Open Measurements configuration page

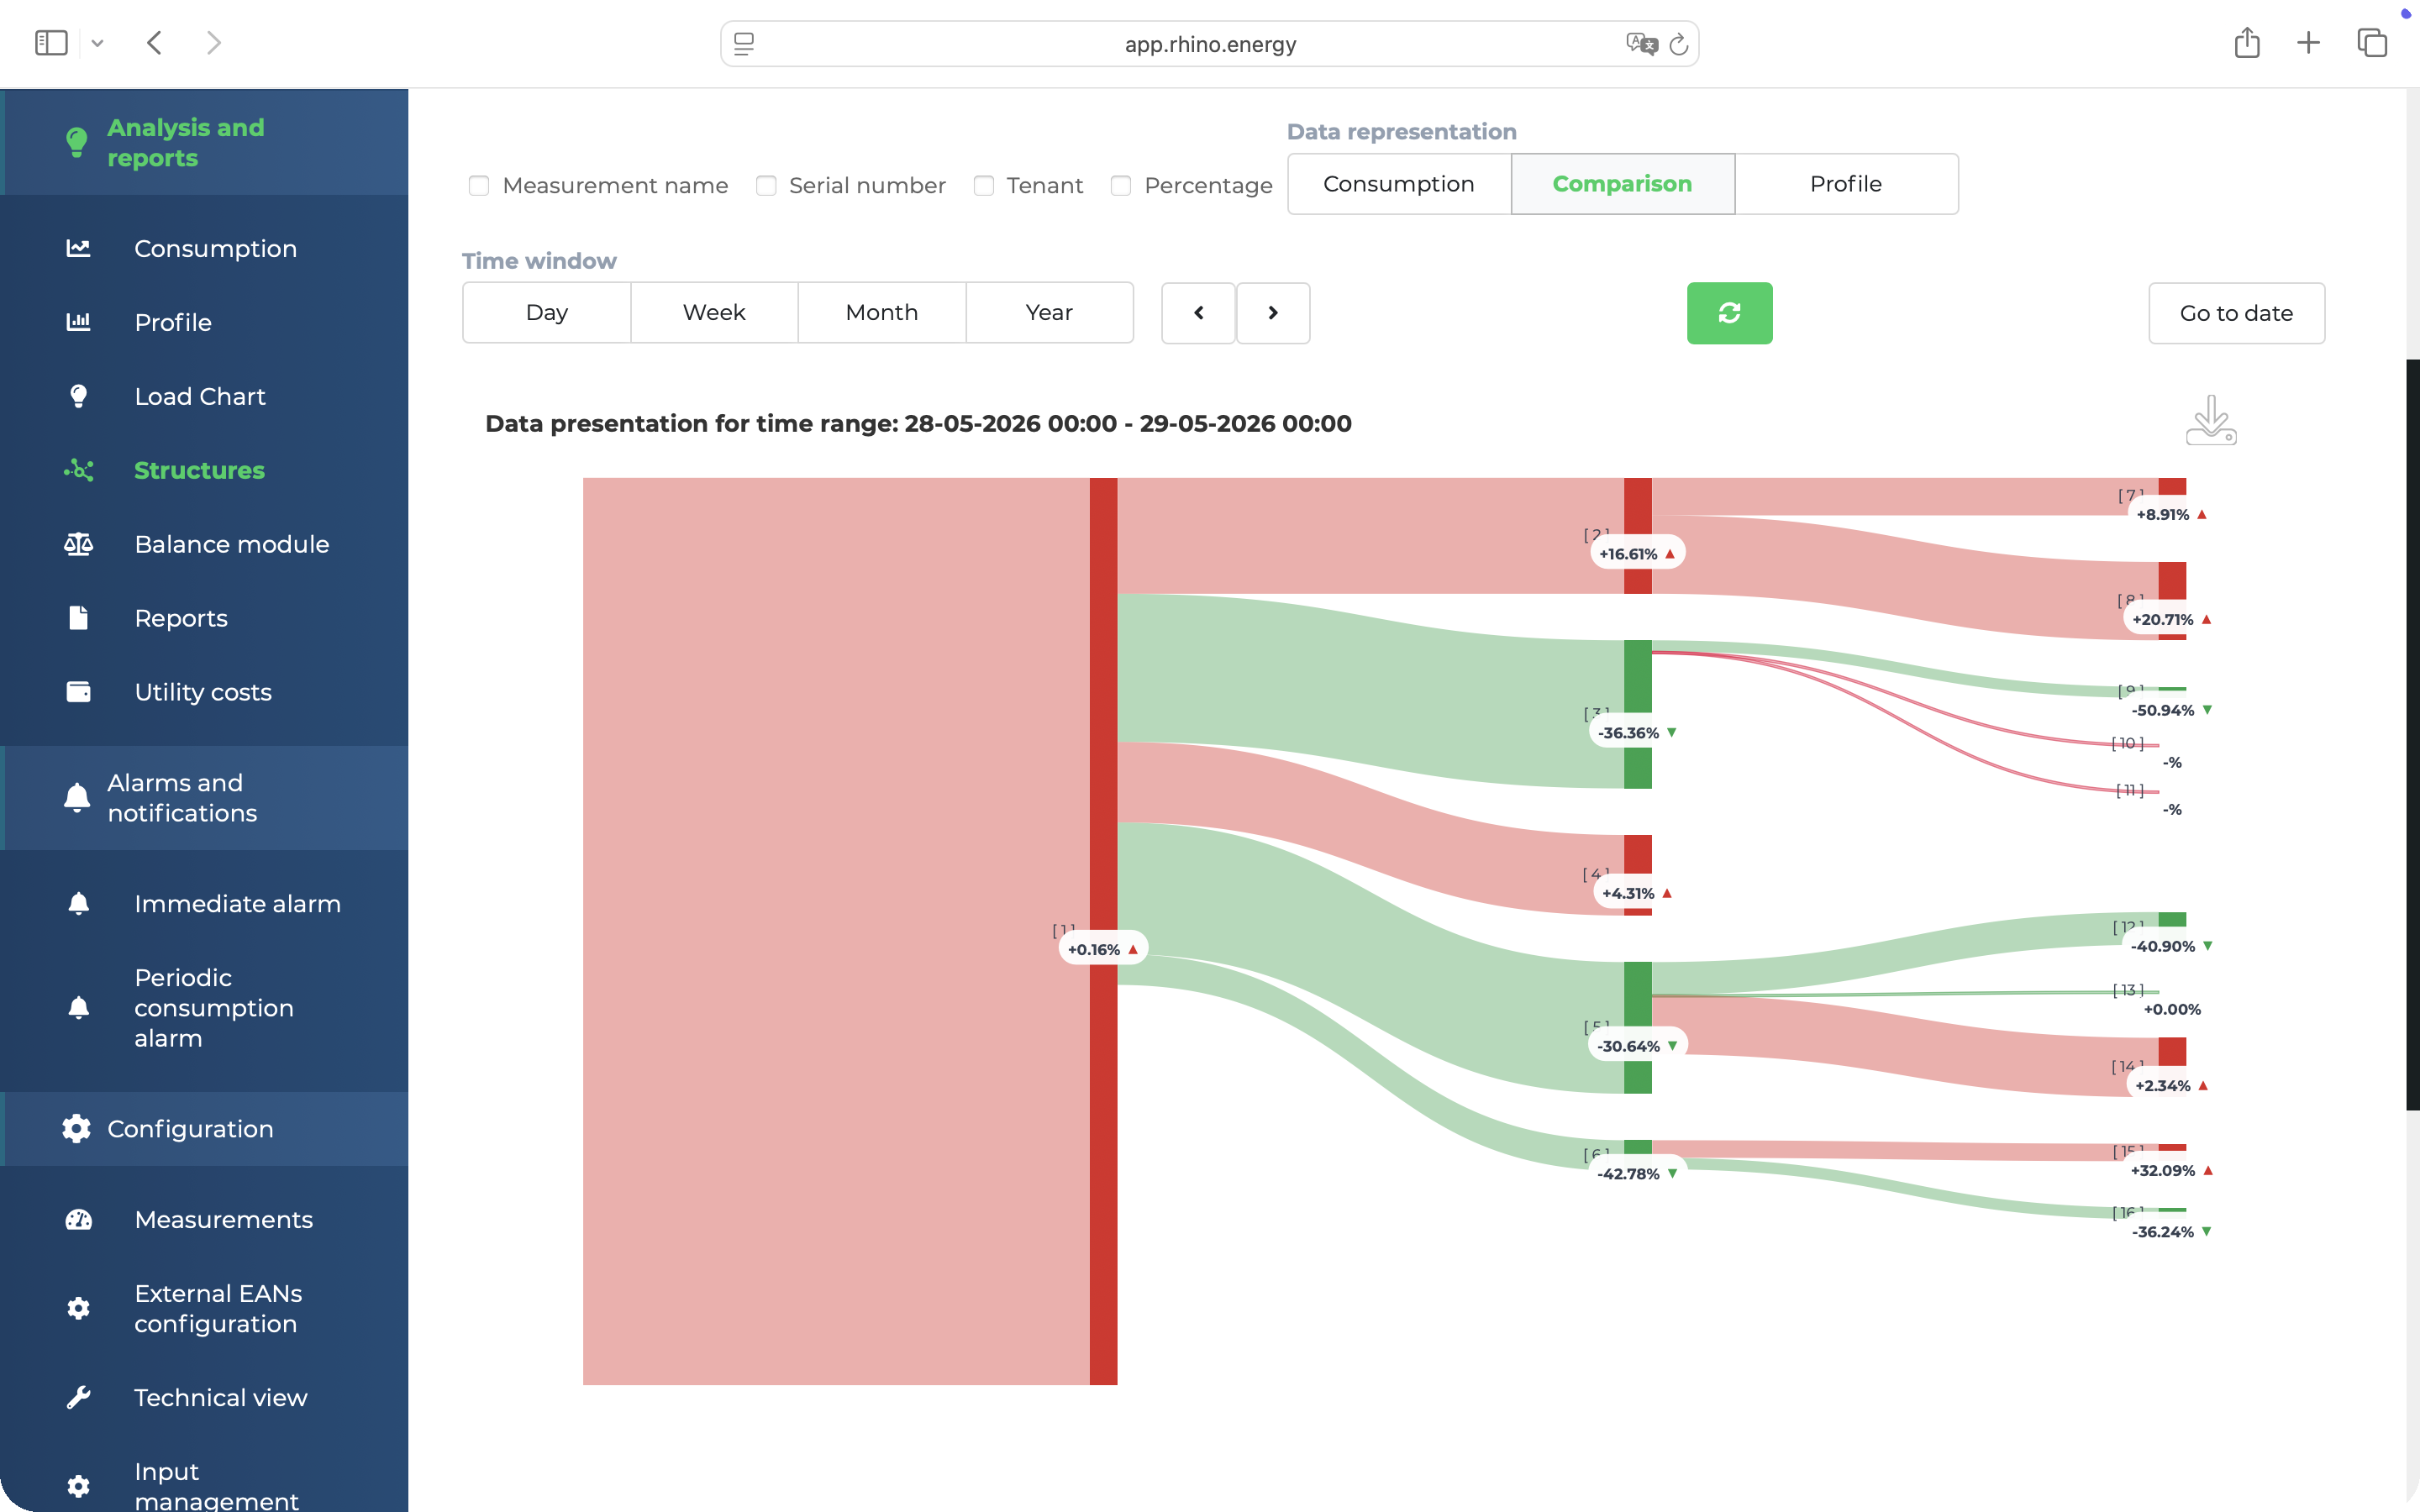(224, 1220)
